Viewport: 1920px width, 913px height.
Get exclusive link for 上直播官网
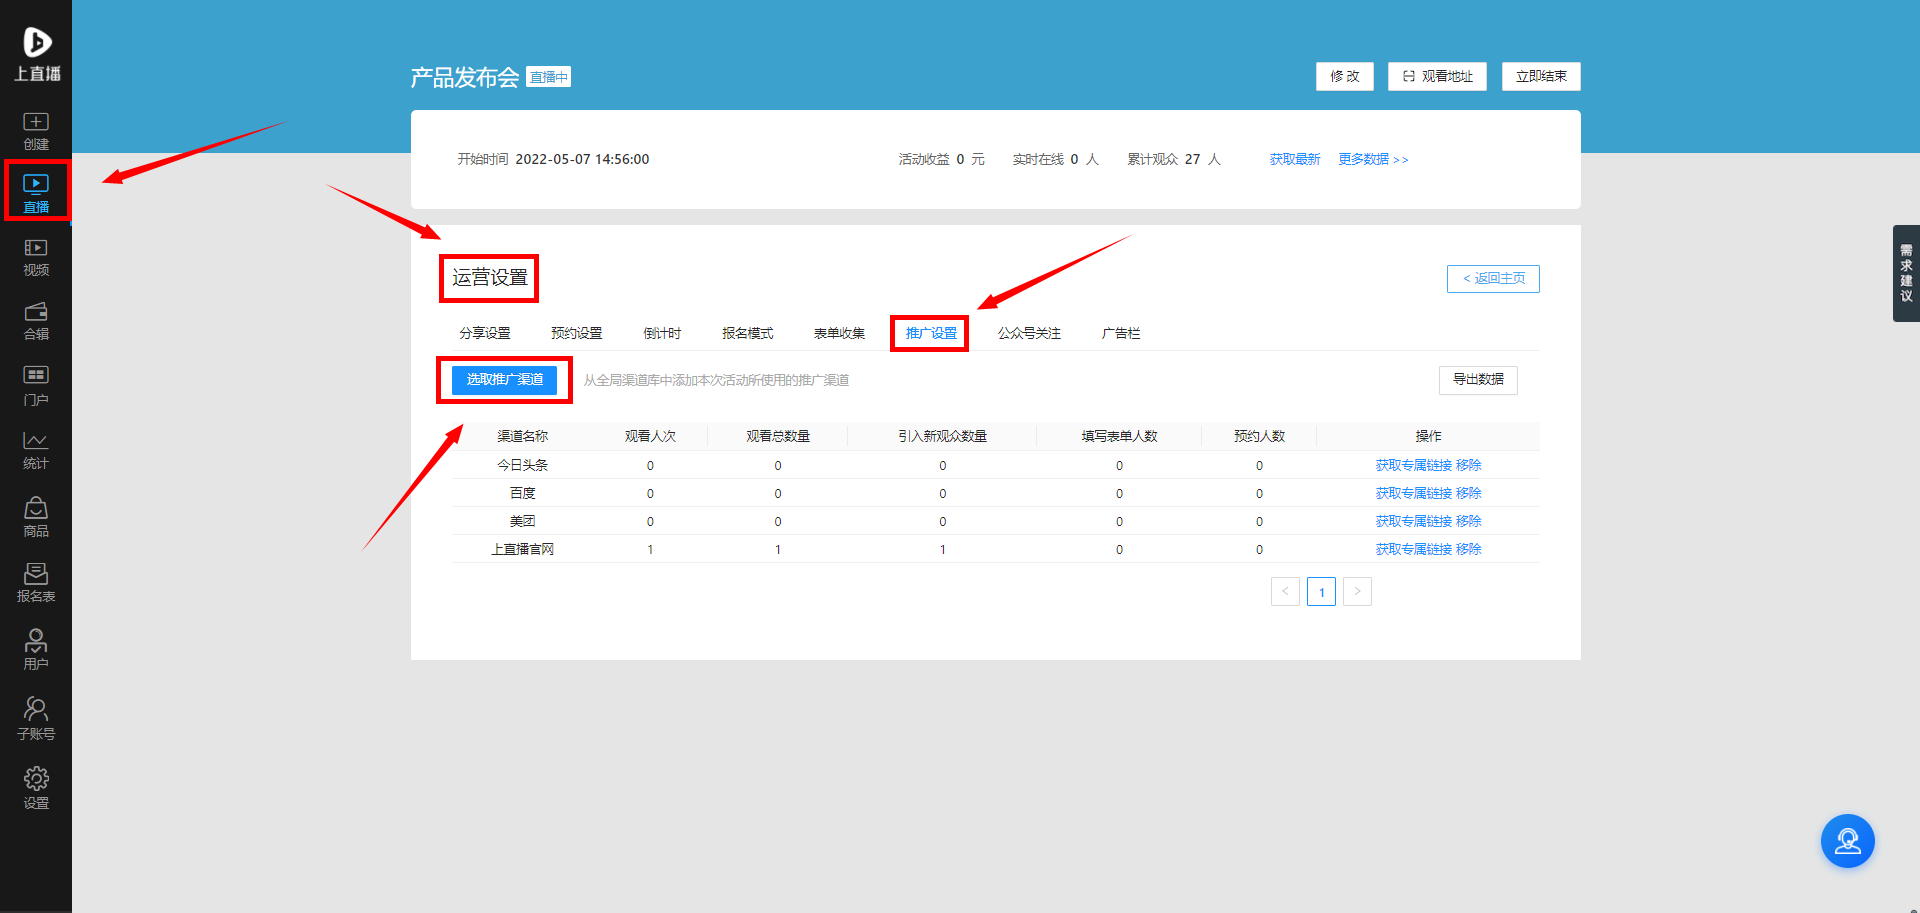click(x=1414, y=549)
